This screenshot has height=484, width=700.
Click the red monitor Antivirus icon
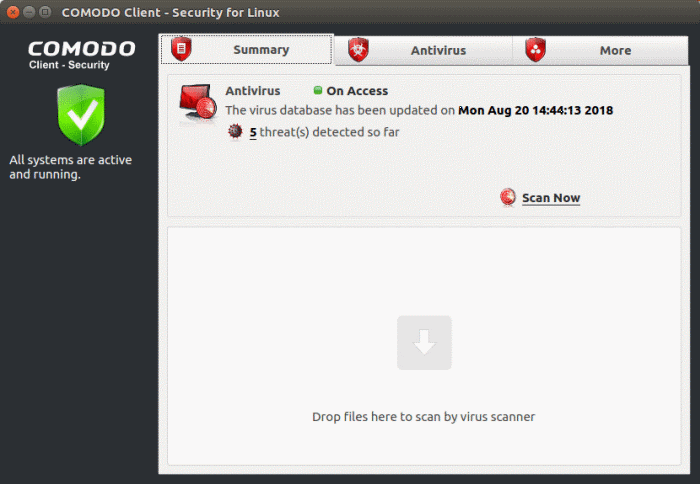(x=197, y=103)
